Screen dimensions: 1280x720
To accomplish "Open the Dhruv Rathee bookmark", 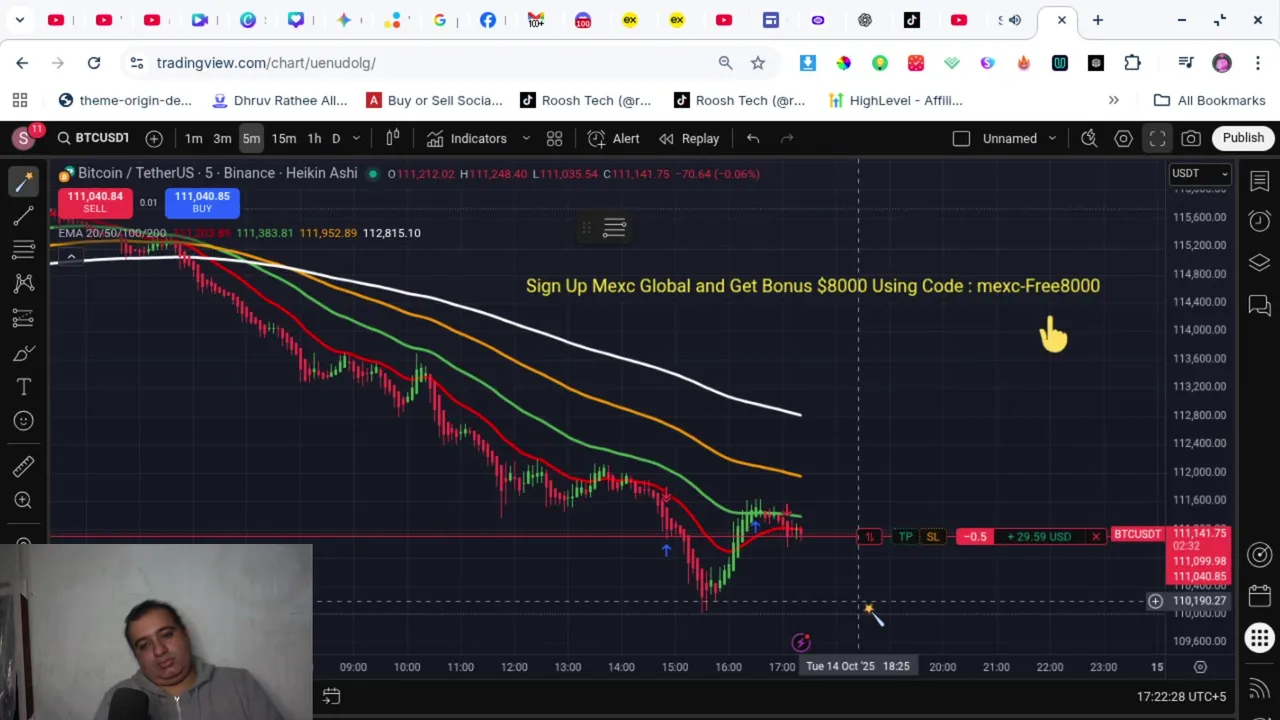I will click(x=280, y=100).
